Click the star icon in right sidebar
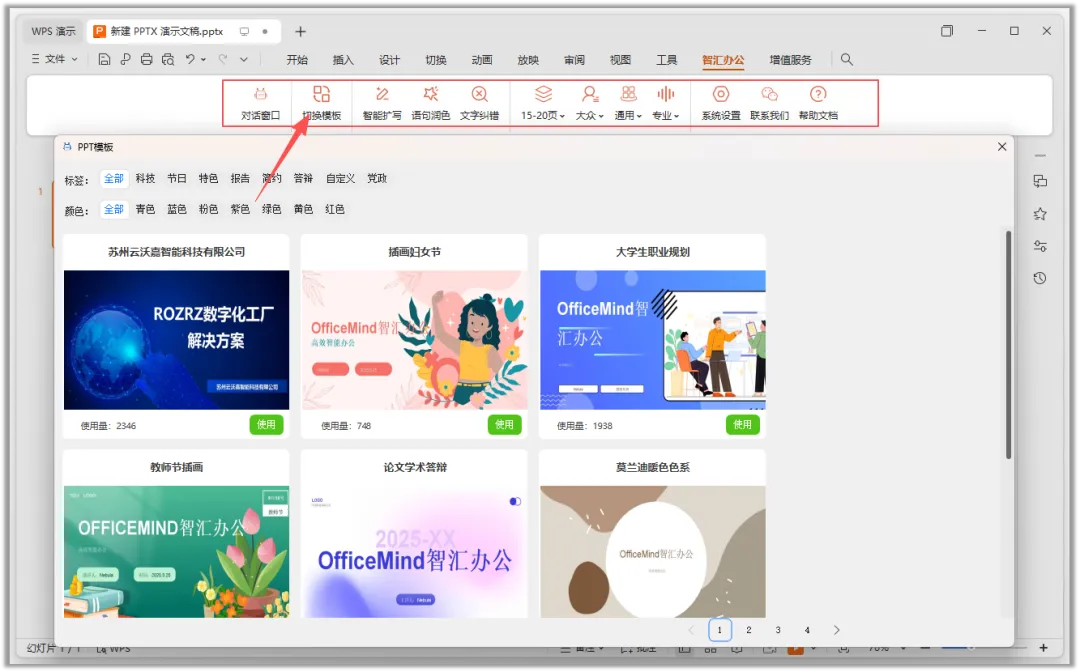Screen dimensions: 1080x672 (x=1040, y=214)
